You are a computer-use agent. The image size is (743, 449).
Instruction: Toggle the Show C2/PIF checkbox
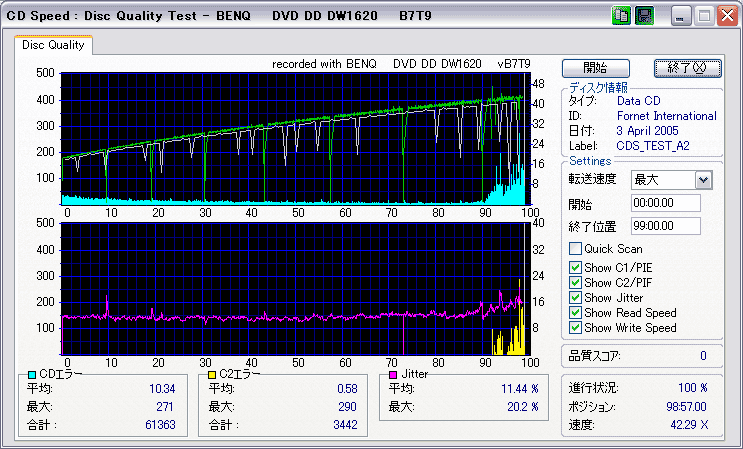[x=575, y=282]
